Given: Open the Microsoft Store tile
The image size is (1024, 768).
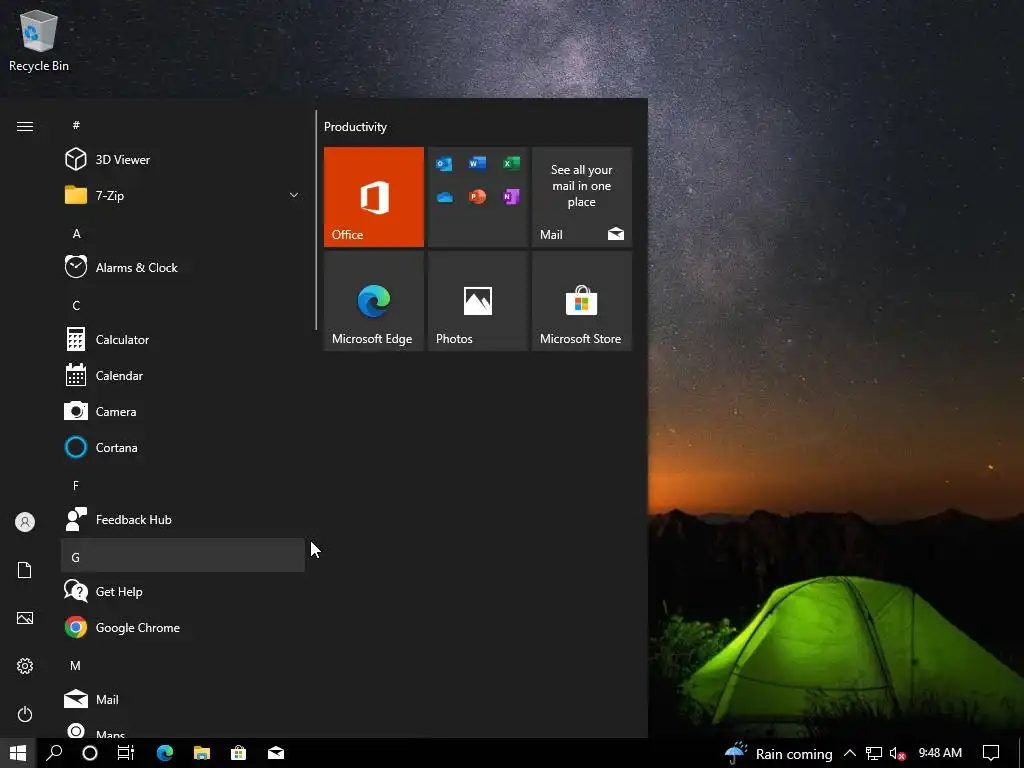Looking at the screenshot, I should (582, 301).
